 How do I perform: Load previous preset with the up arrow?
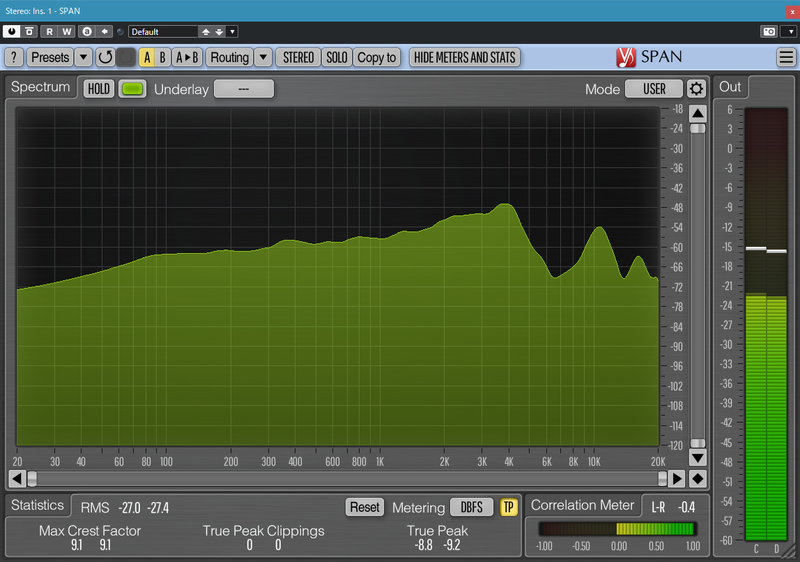coord(206,32)
